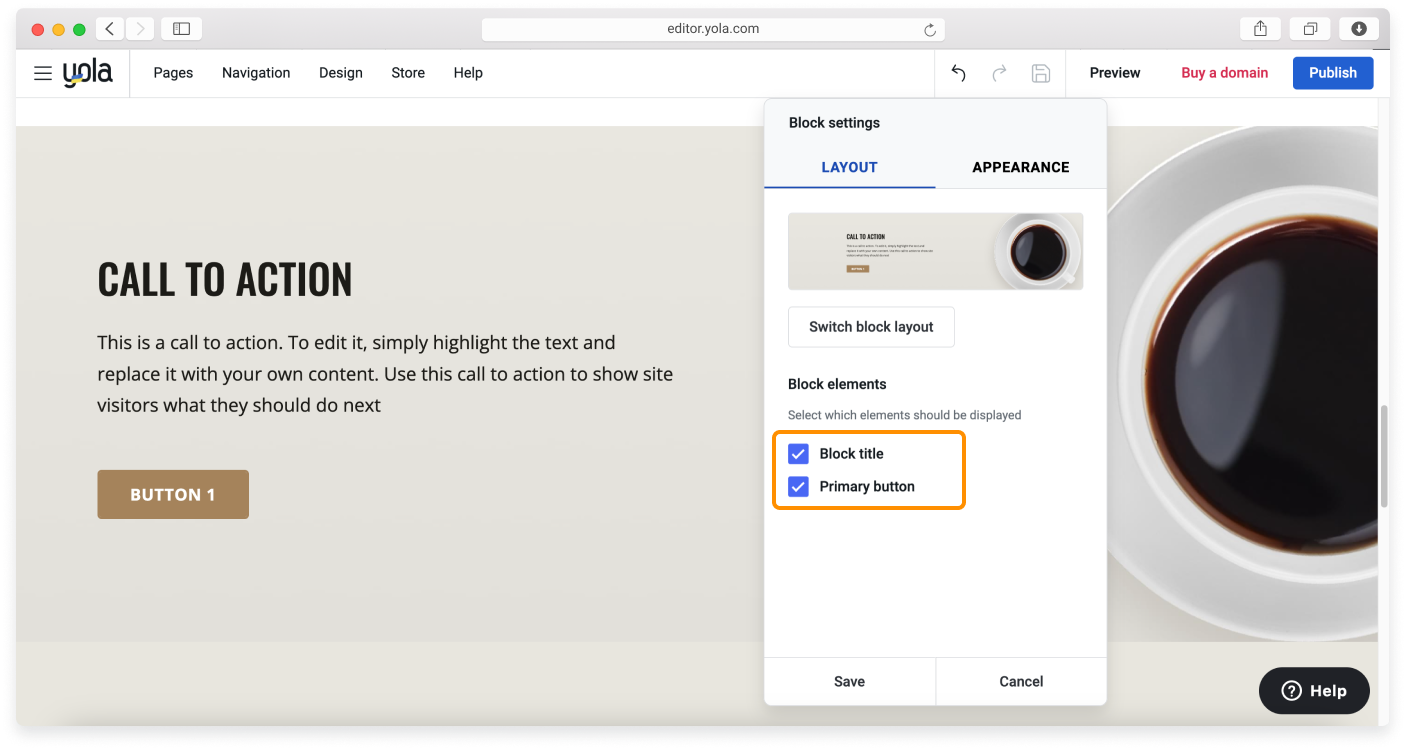The width and height of the screenshot is (1406, 750).
Task: Open the hamburger menu icon
Action: (43, 73)
